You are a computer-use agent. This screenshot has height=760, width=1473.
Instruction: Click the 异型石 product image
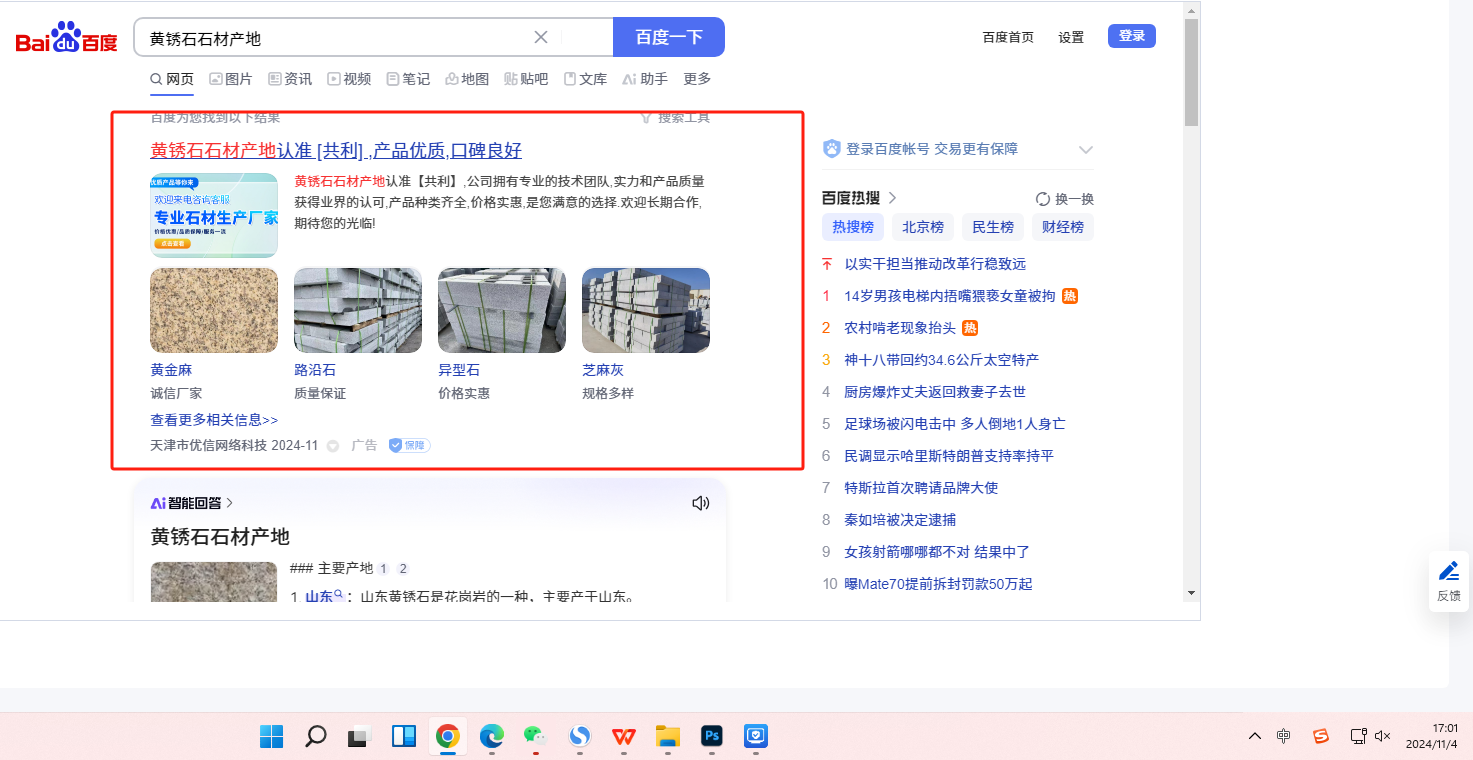(x=502, y=310)
